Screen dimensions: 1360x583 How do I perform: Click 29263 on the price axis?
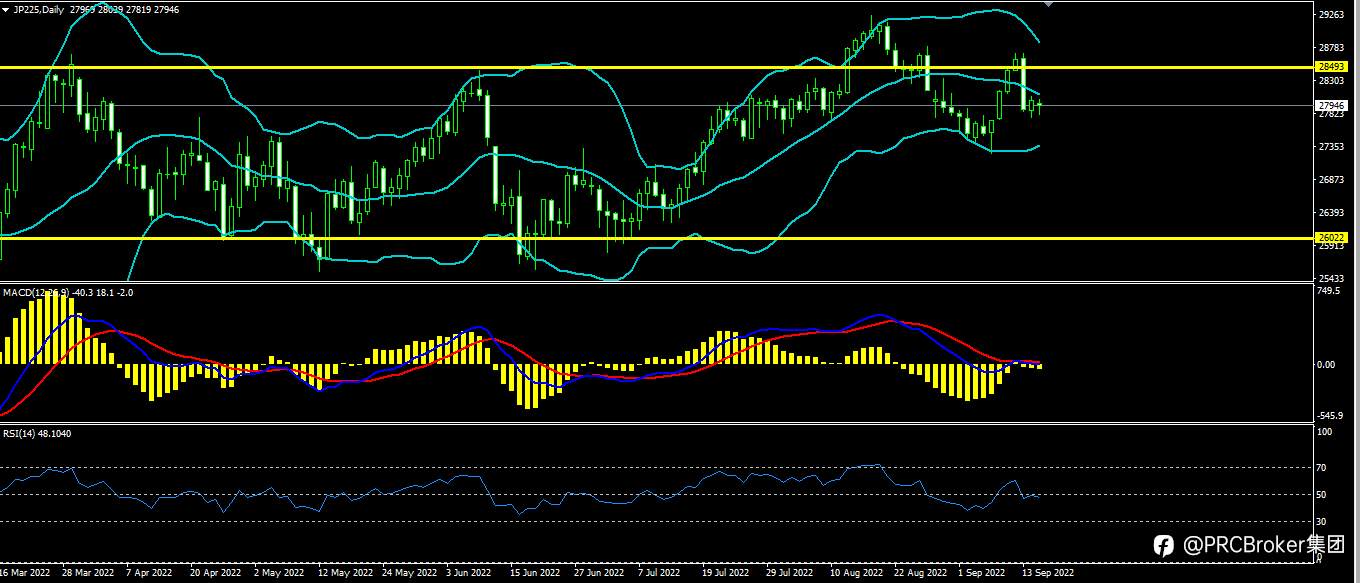(1332, 15)
